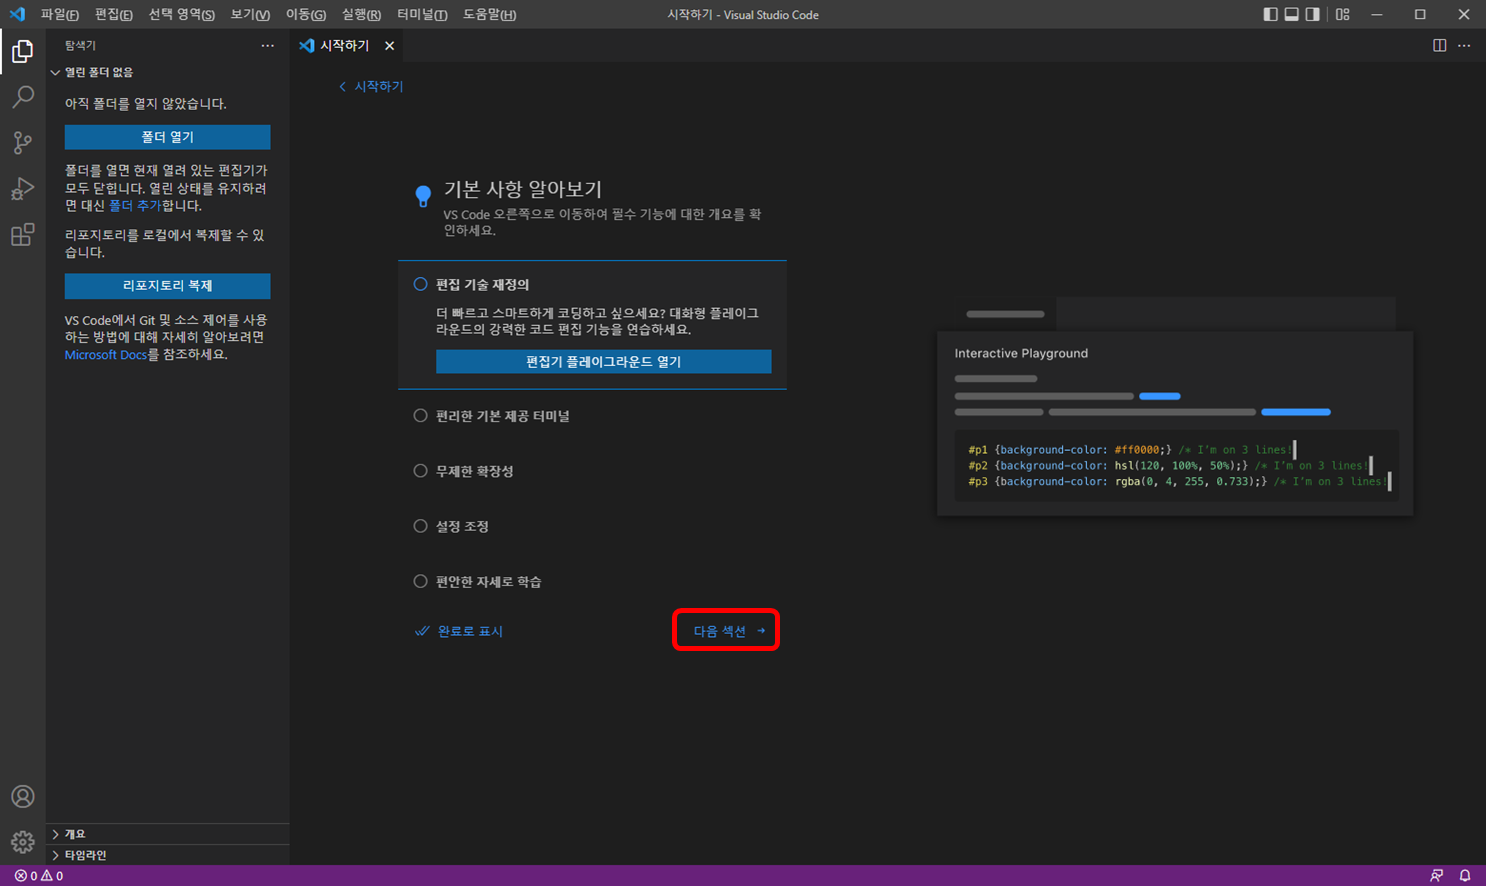Open the 폴더 추가 link
Screen dimensions: 1486x886
tap(134, 206)
